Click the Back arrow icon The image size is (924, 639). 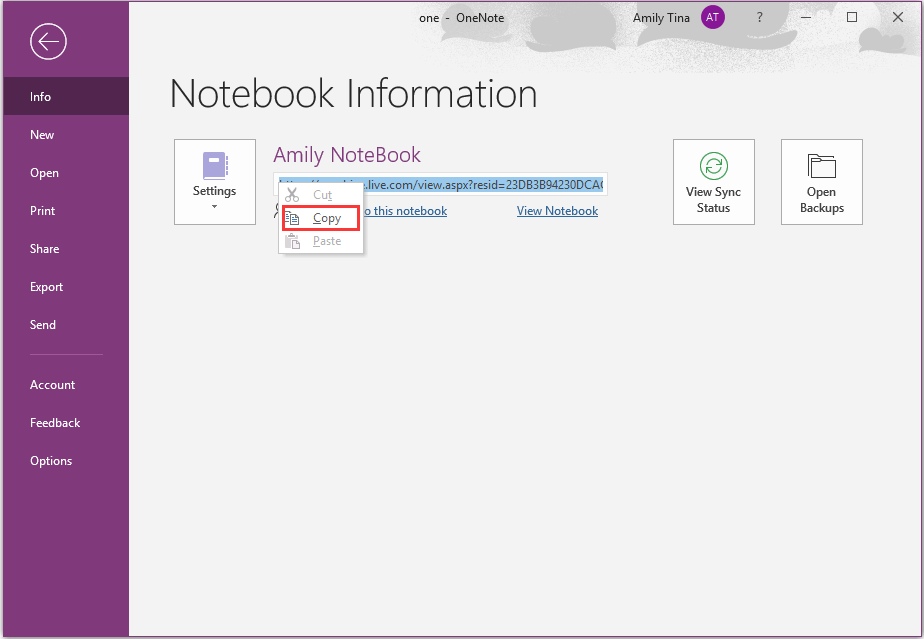pos(48,41)
